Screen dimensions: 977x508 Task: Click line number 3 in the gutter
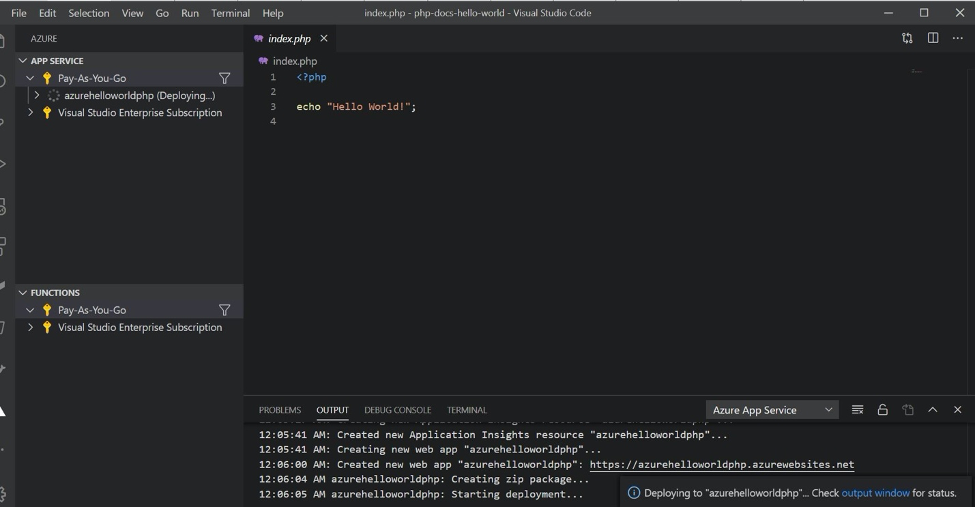[x=273, y=107]
